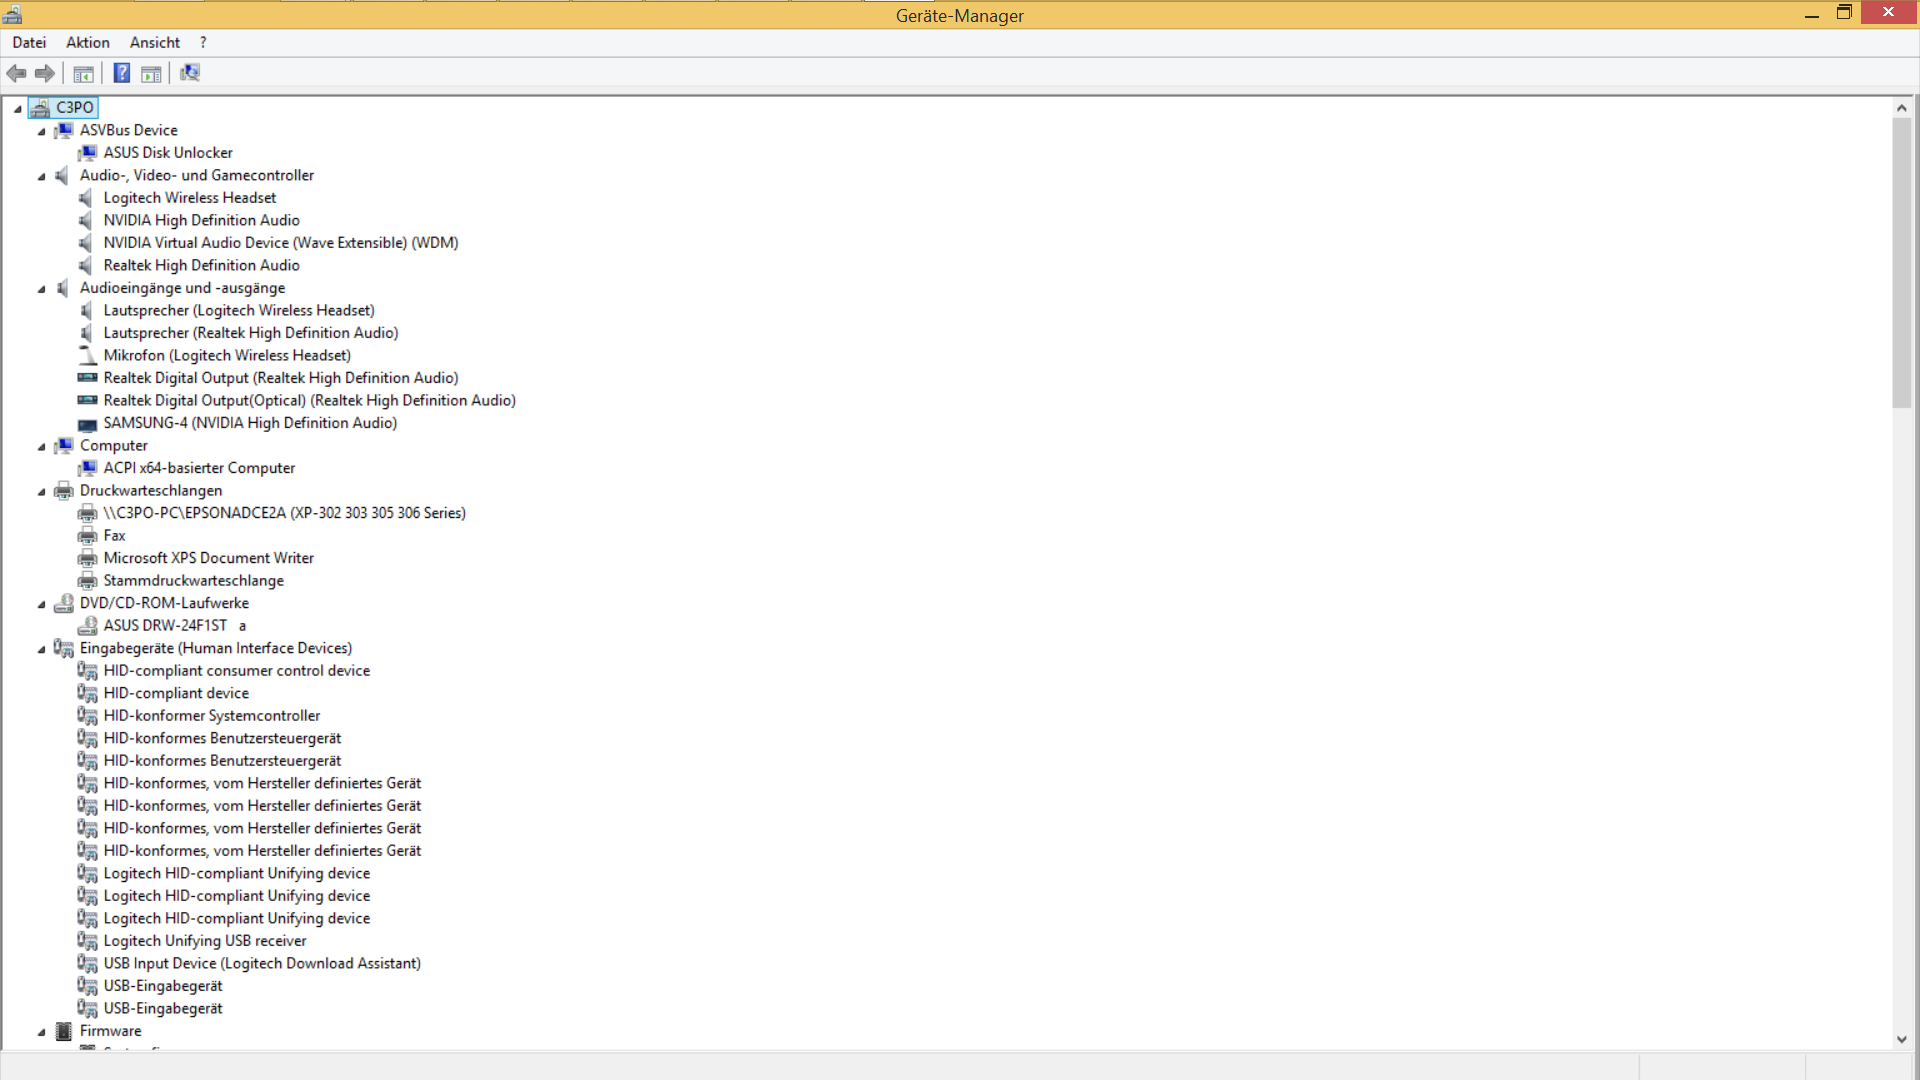Collapse Audio-, Video- und Gamecontroller category
This screenshot has width=1920, height=1080.
tap(42, 177)
